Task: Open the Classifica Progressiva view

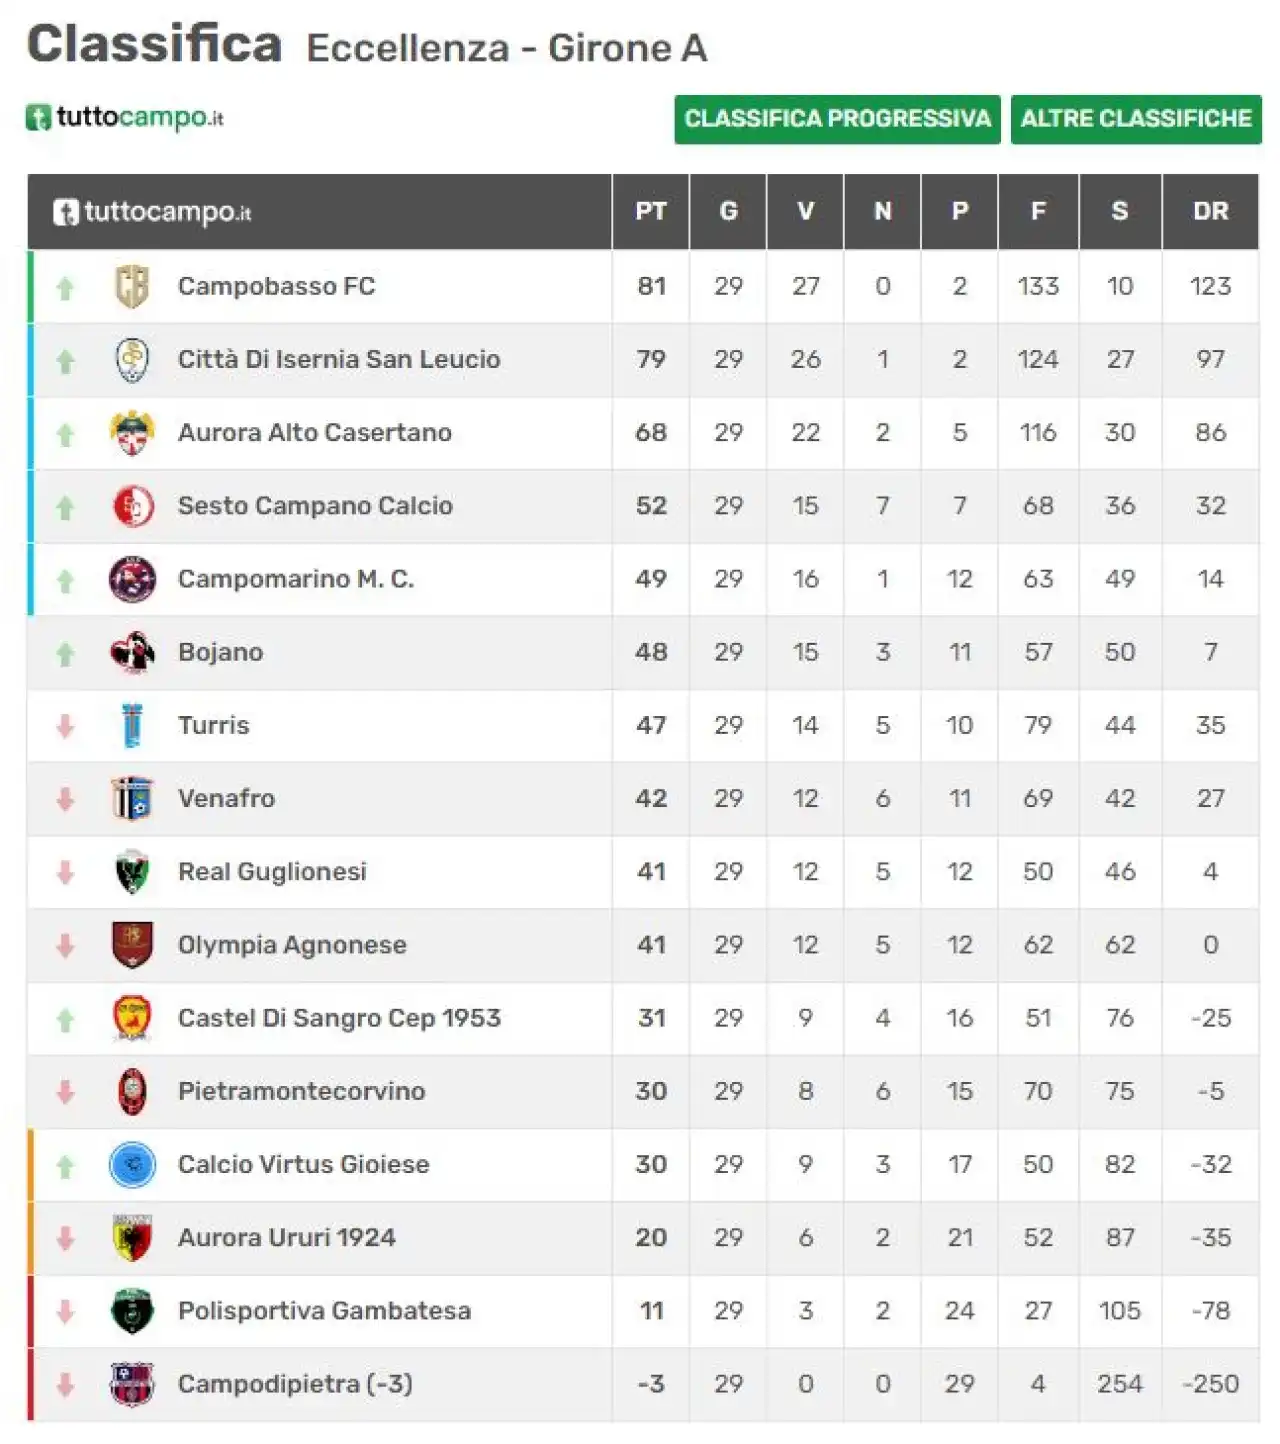Action: click(837, 119)
